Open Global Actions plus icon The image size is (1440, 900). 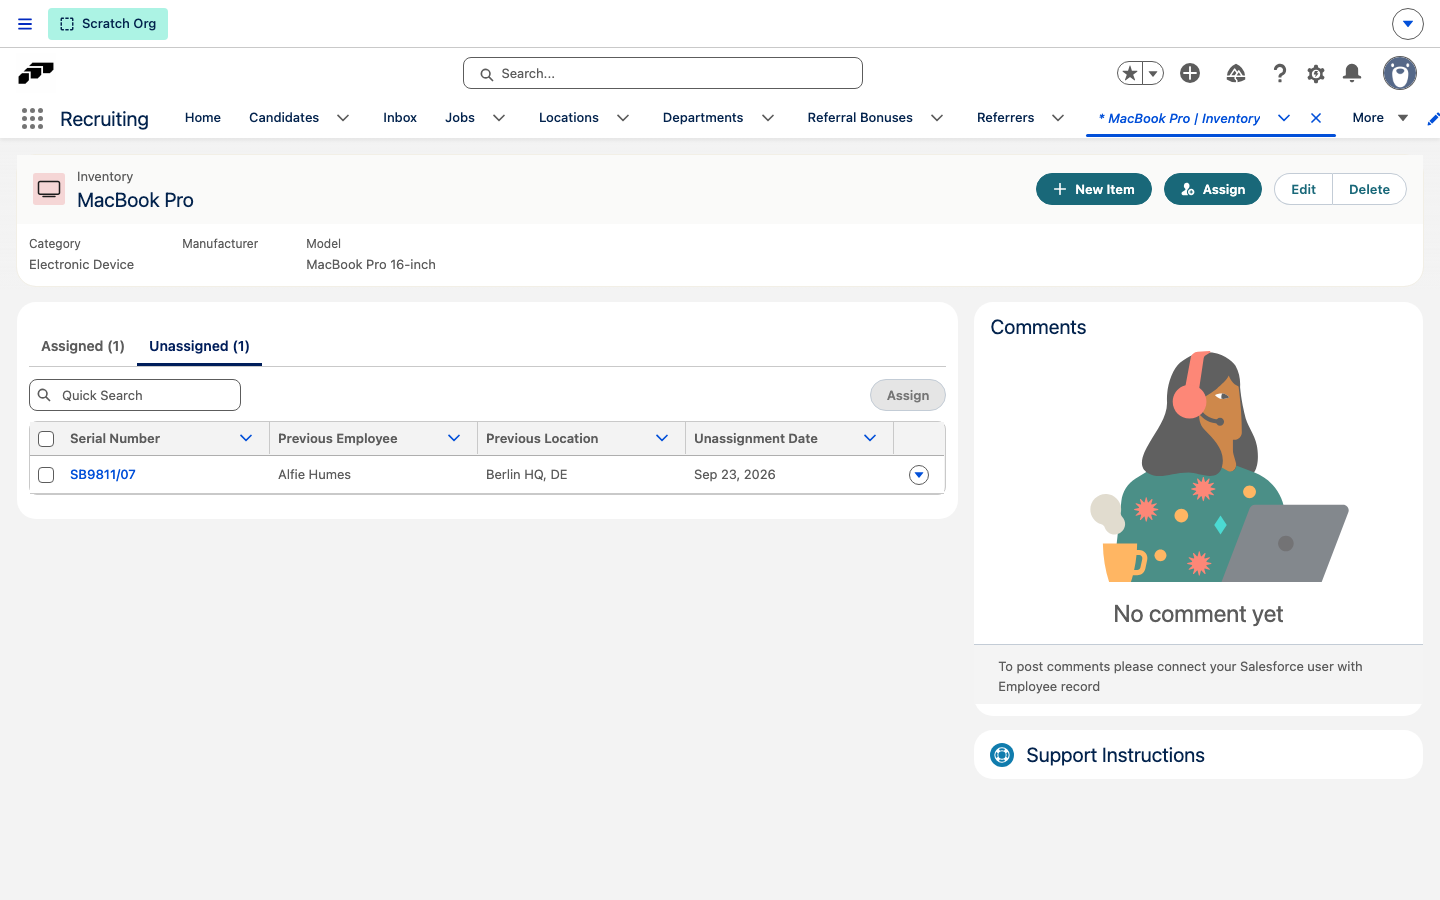click(x=1190, y=73)
